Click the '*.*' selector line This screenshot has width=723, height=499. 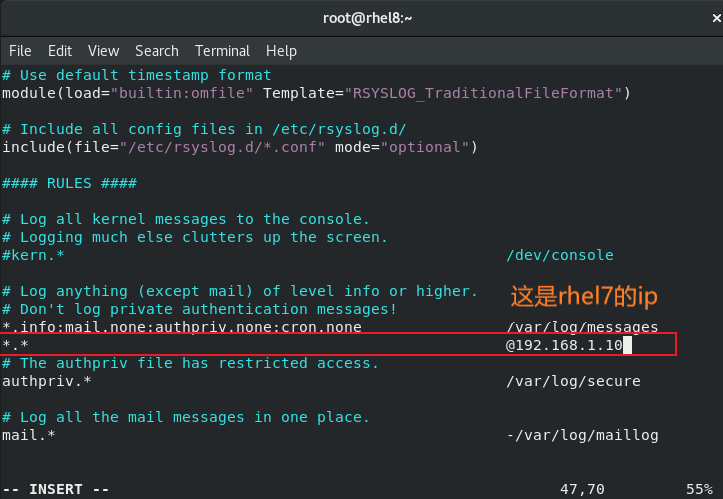coord(15,345)
